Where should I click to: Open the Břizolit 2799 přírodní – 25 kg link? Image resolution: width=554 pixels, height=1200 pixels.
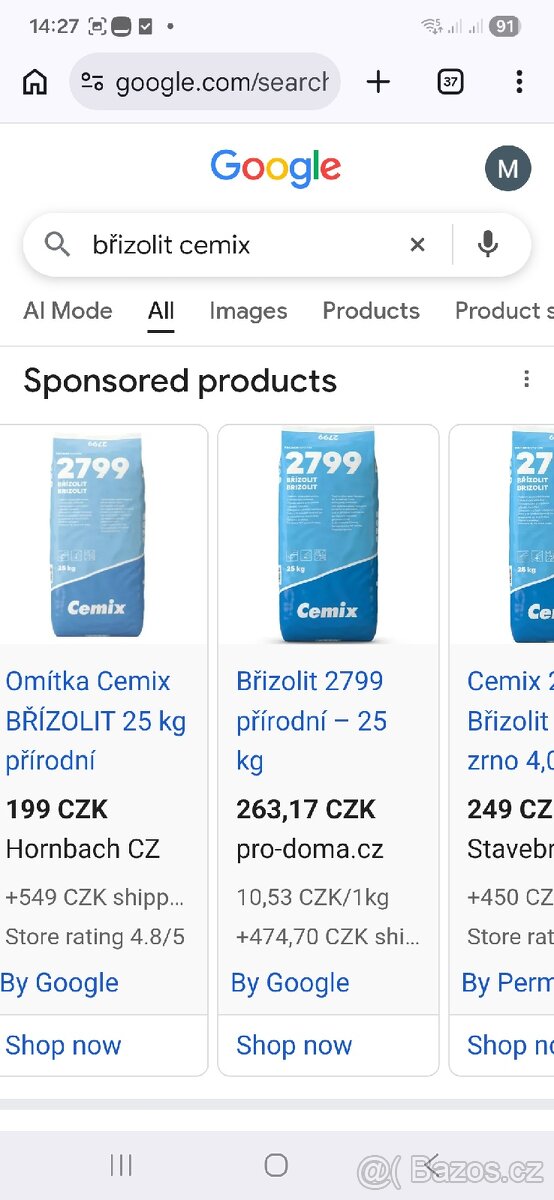(312, 721)
